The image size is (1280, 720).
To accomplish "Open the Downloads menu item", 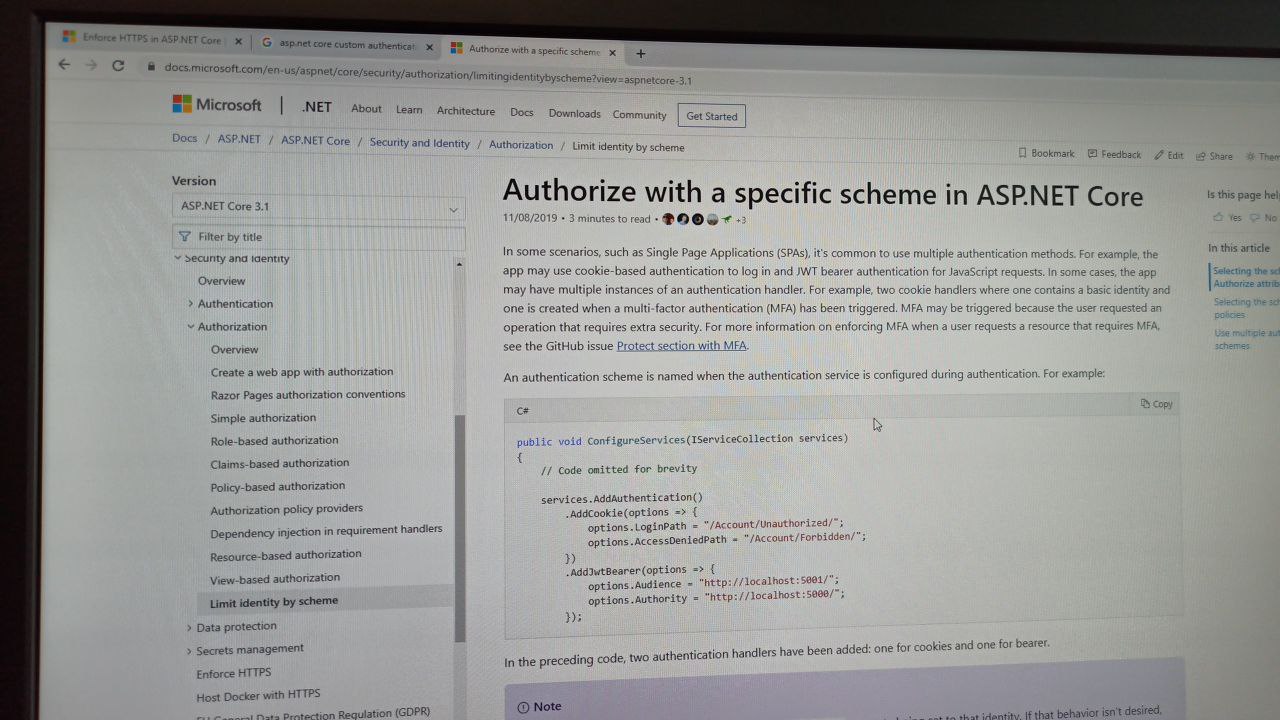I will click(x=575, y=113).
